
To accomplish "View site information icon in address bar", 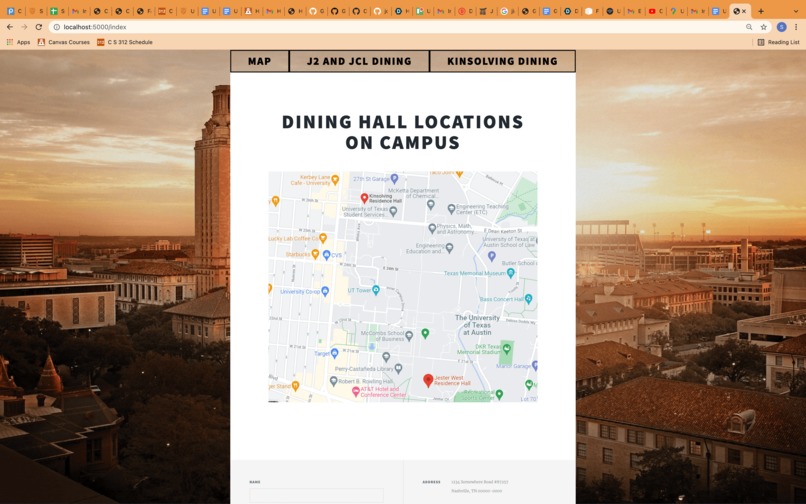I will 57,27.
